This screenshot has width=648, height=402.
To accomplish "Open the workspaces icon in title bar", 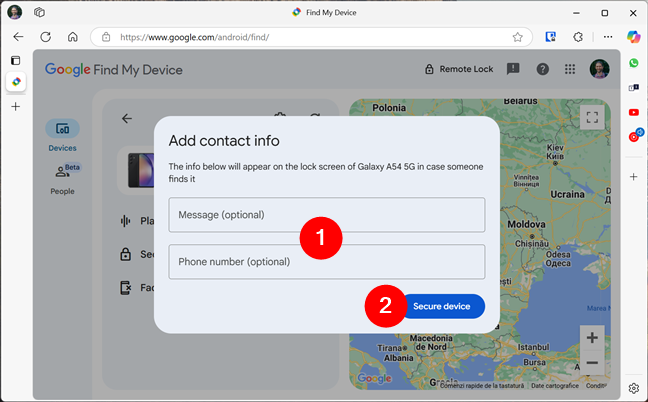I will click(39, 12).
